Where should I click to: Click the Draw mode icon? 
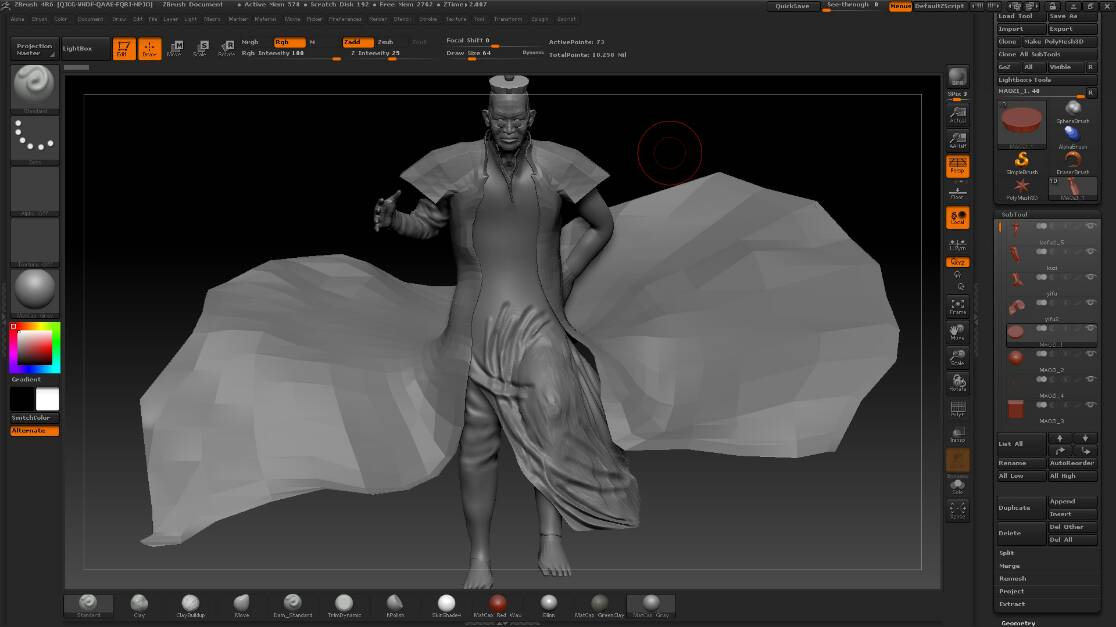click(149, 49)
